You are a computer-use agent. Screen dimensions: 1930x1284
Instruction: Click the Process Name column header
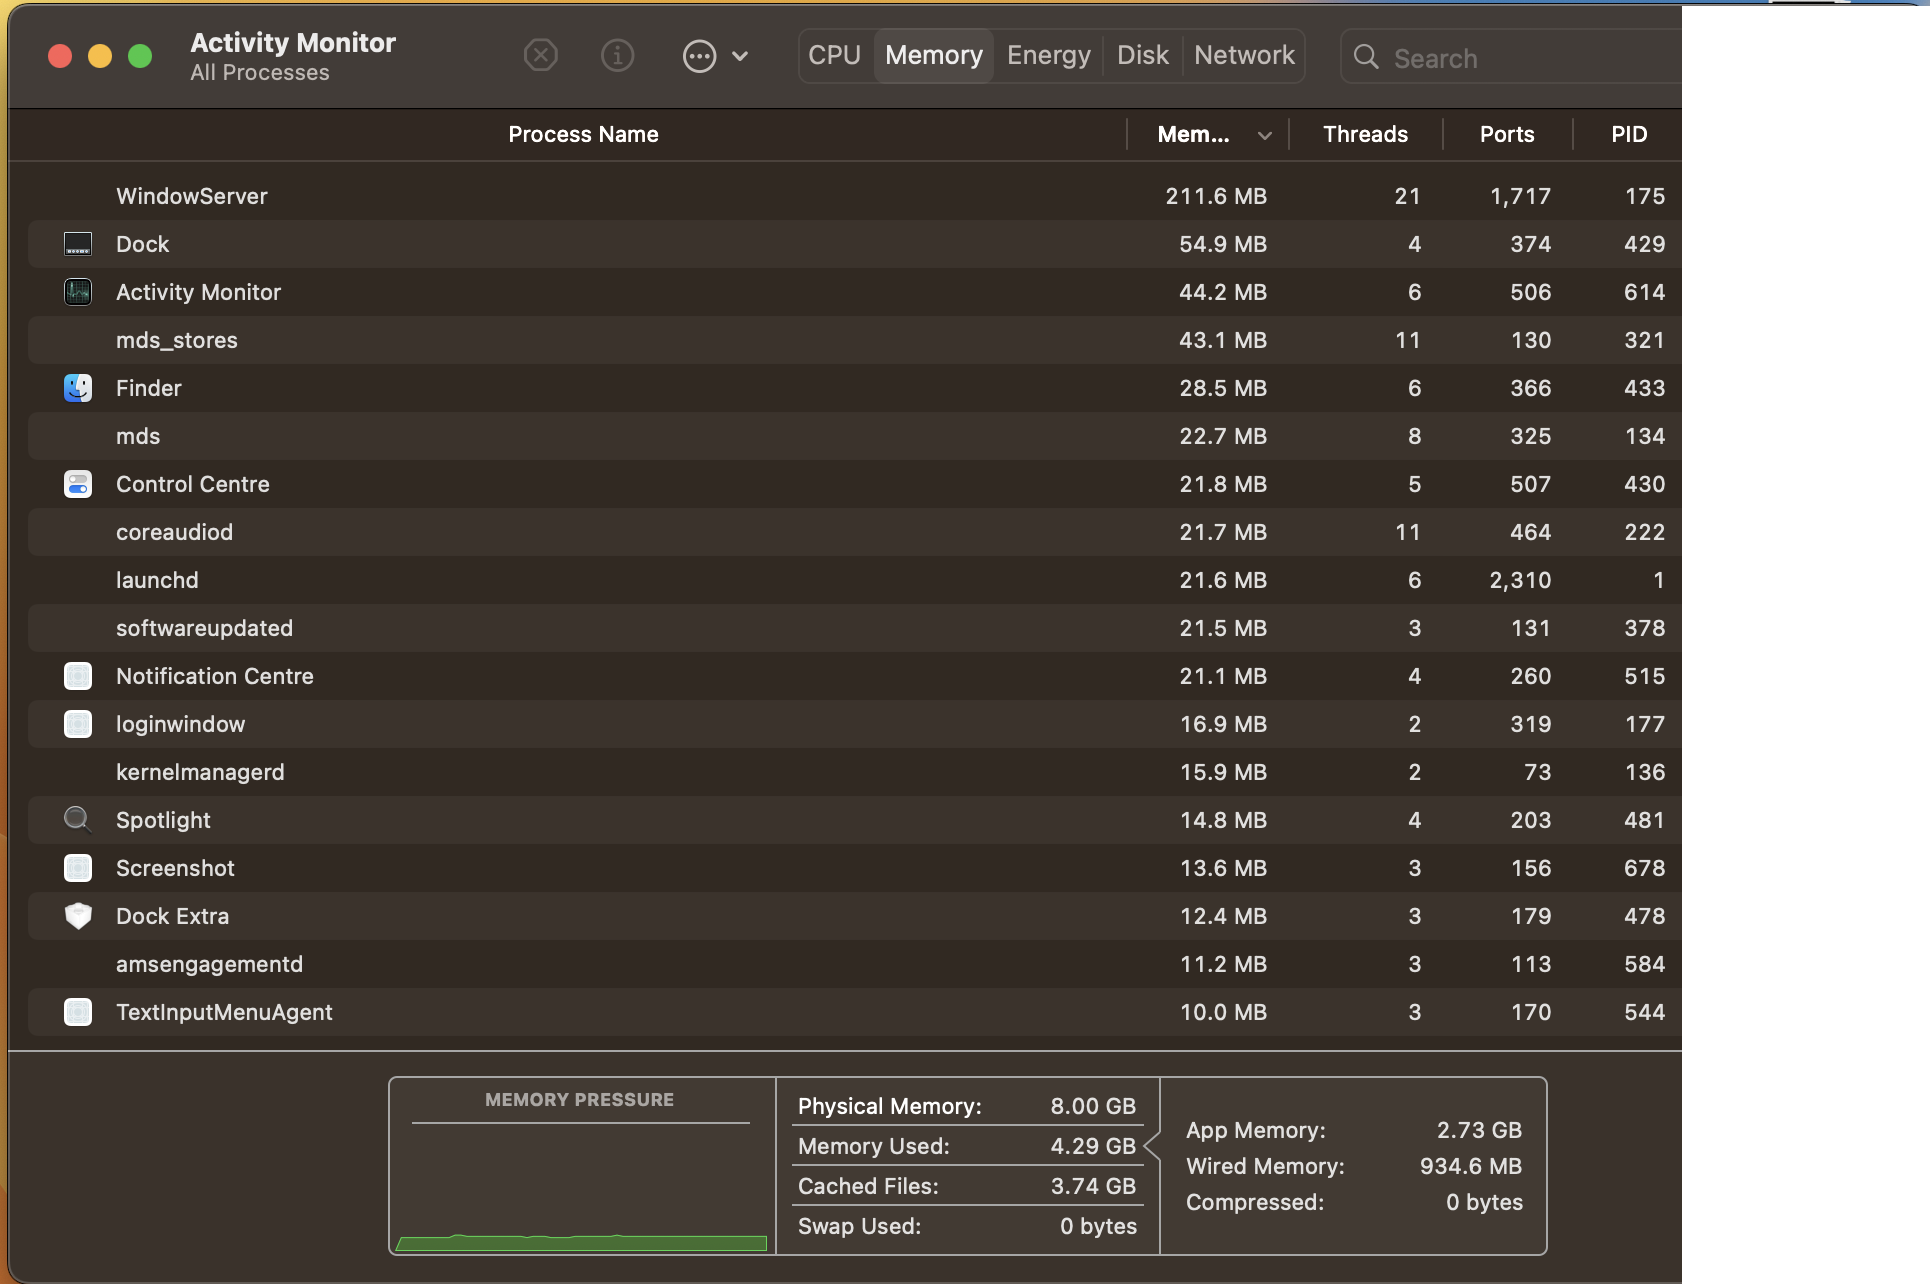pyautogui.click(x=583, y=134)
